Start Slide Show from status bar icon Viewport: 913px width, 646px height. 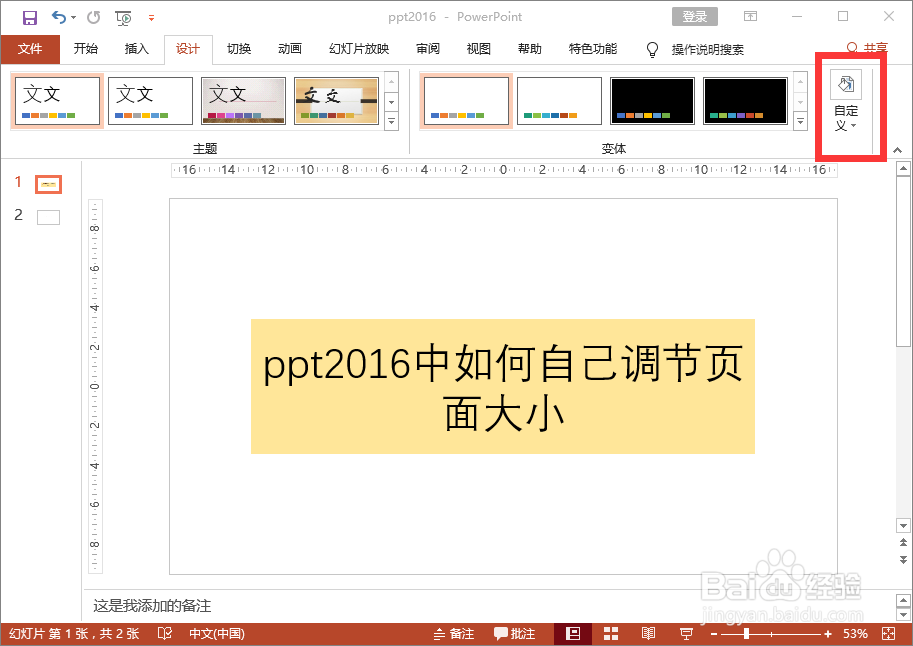(x=686, y=634)
